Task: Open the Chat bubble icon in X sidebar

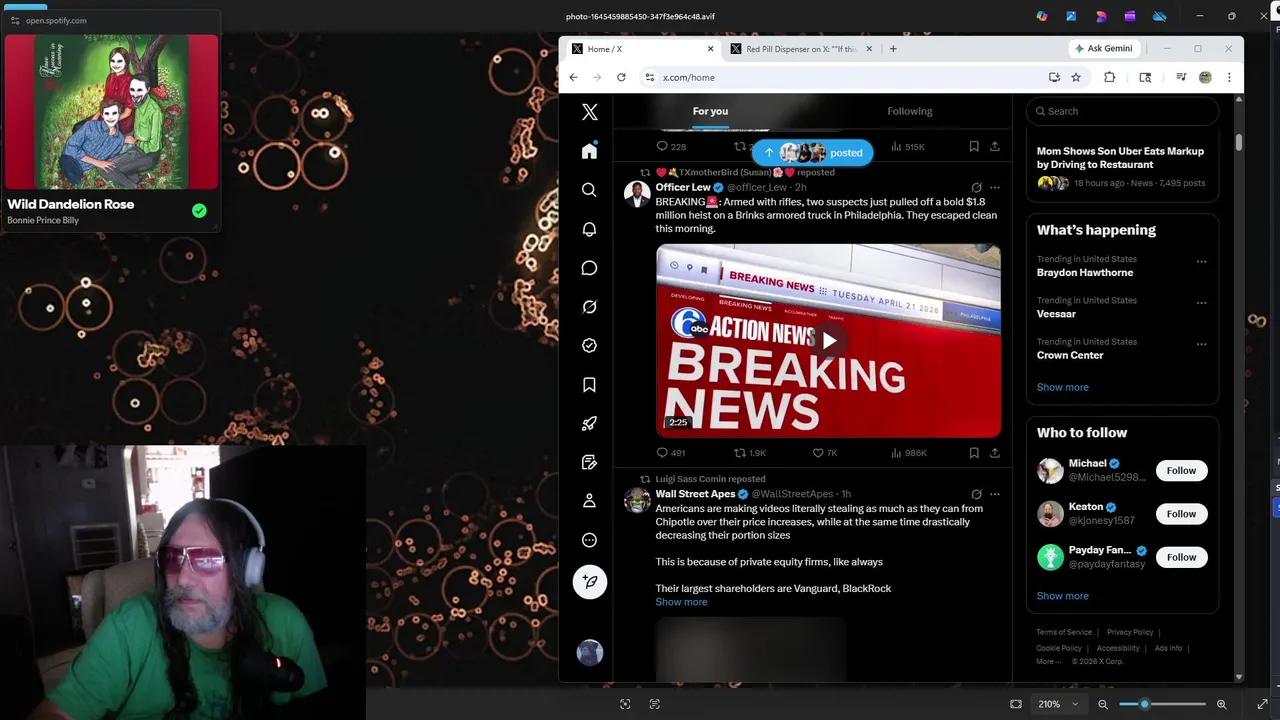Action: [x=589, y=268]
